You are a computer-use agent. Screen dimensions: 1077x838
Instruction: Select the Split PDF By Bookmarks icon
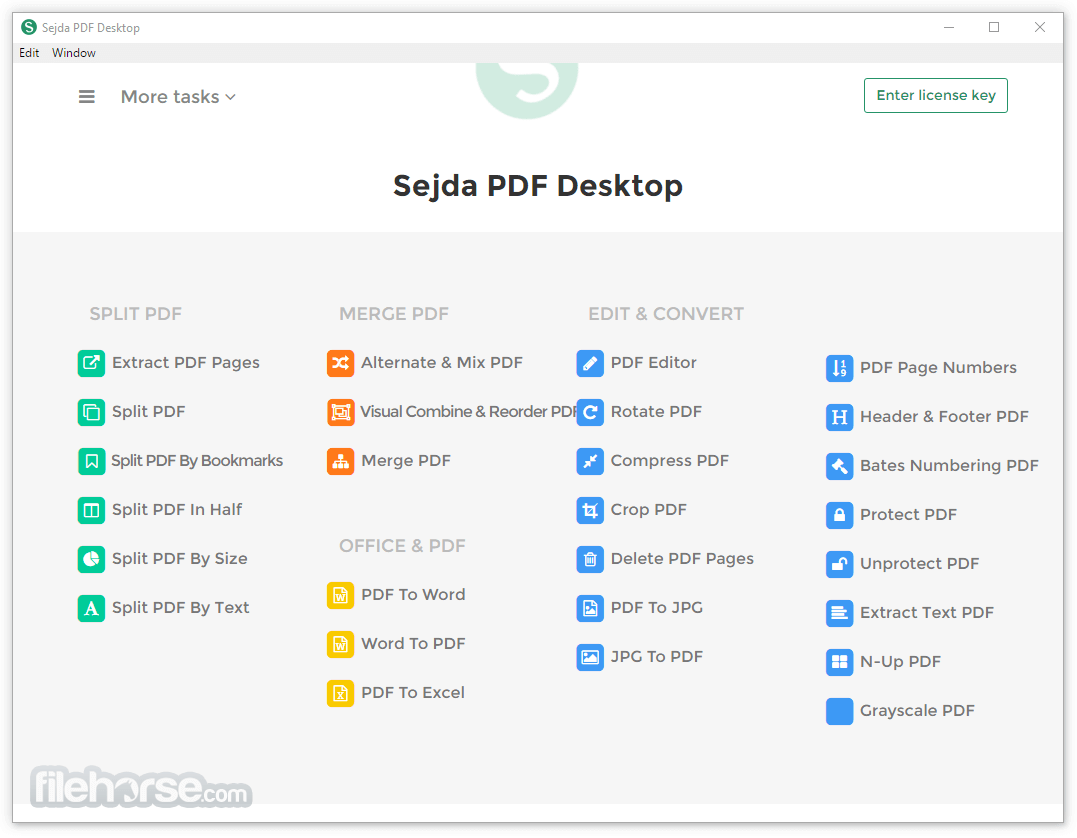pyautogui.click(x=91, y=461)
